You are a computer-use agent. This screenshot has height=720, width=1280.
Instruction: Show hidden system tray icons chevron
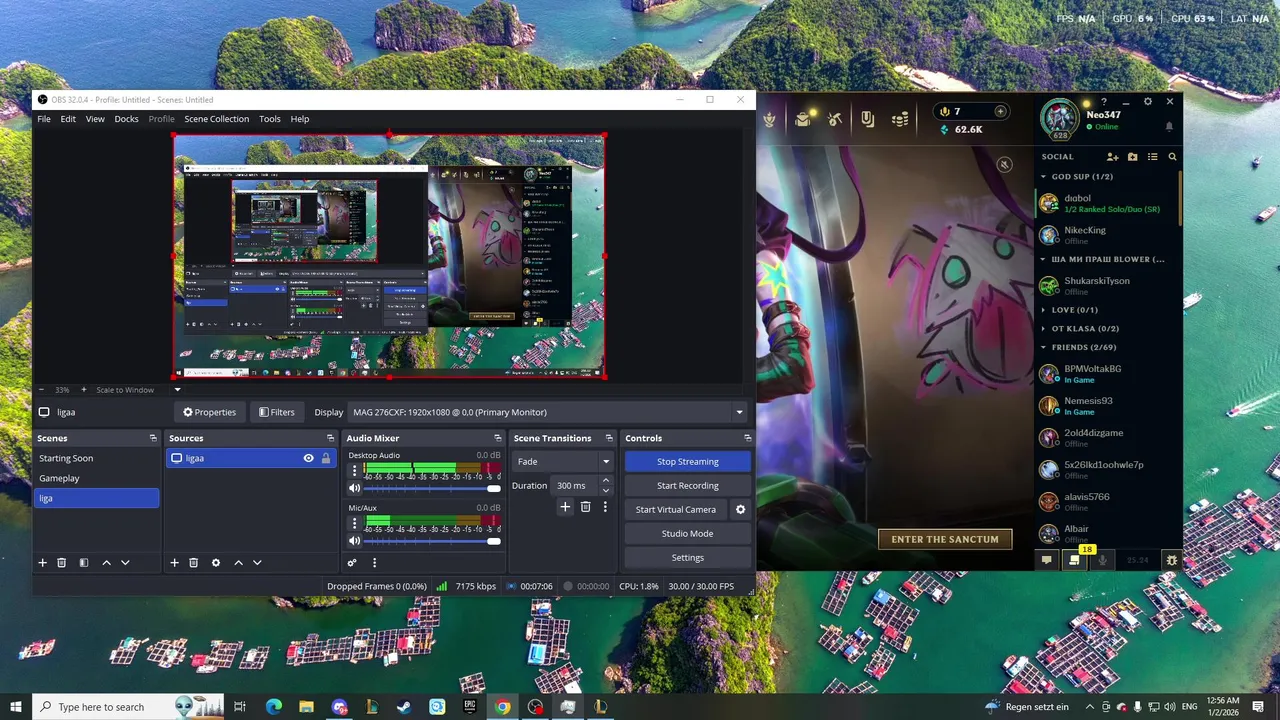click(x=1090, y=707)
